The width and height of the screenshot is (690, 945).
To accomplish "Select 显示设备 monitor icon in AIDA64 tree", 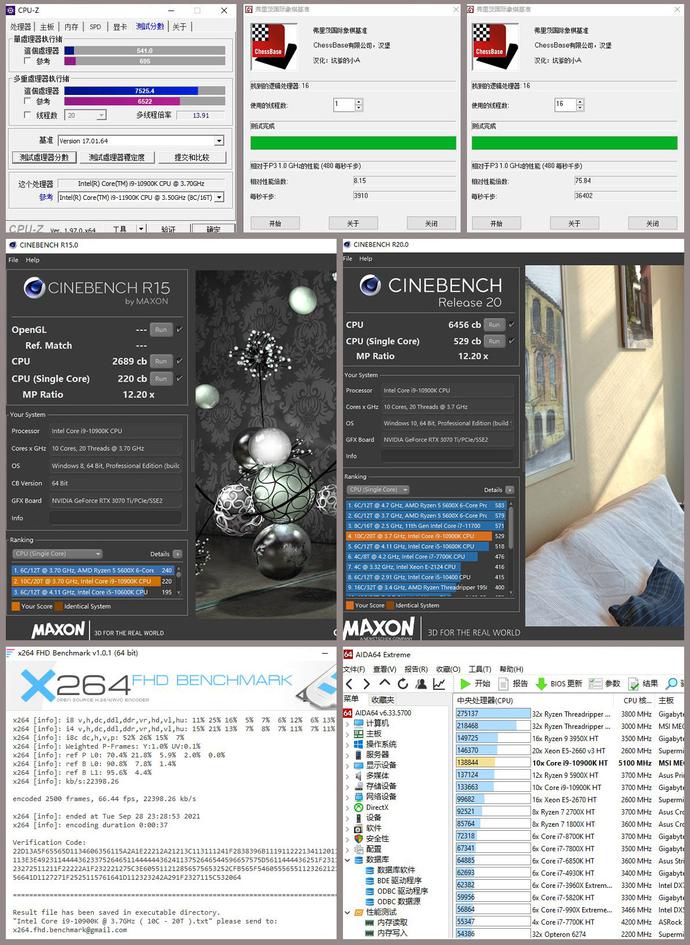I will (359, 765).
